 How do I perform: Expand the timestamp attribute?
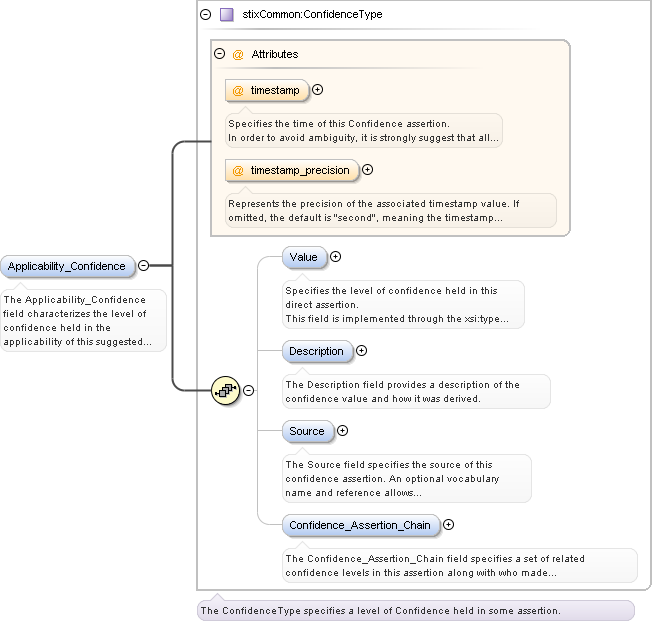click(x=317, y=90)
